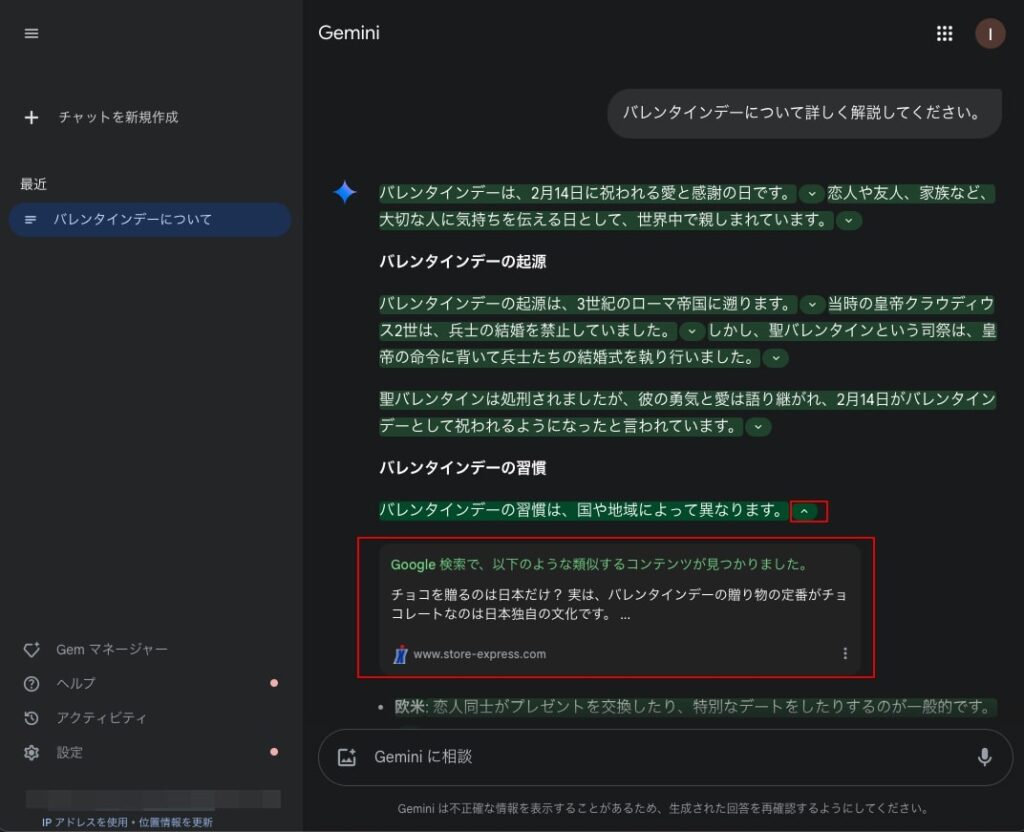The width and height of the screenshot is (1024, 832).
Task: Click the Gemini に相談 prompt input field
Action: [665, 757]
